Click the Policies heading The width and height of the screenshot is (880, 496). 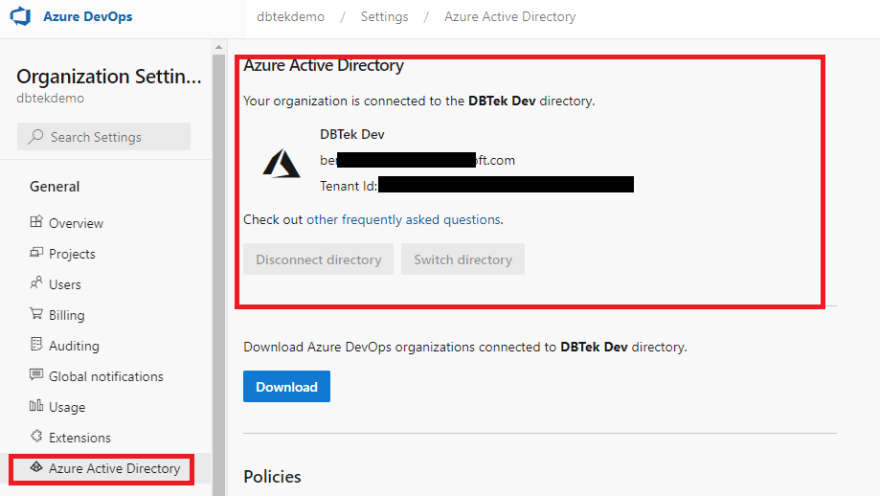pyautogui.click(x=272, y=476)
